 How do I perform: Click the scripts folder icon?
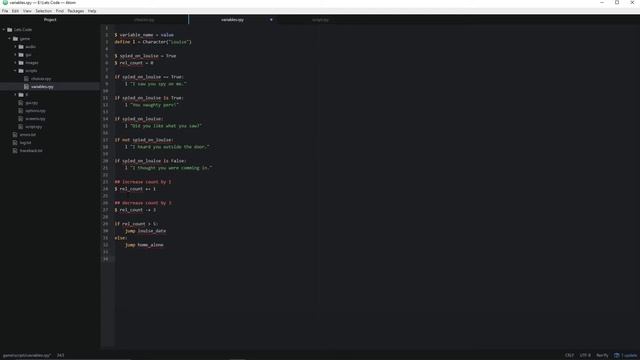[x=21, y=71]
